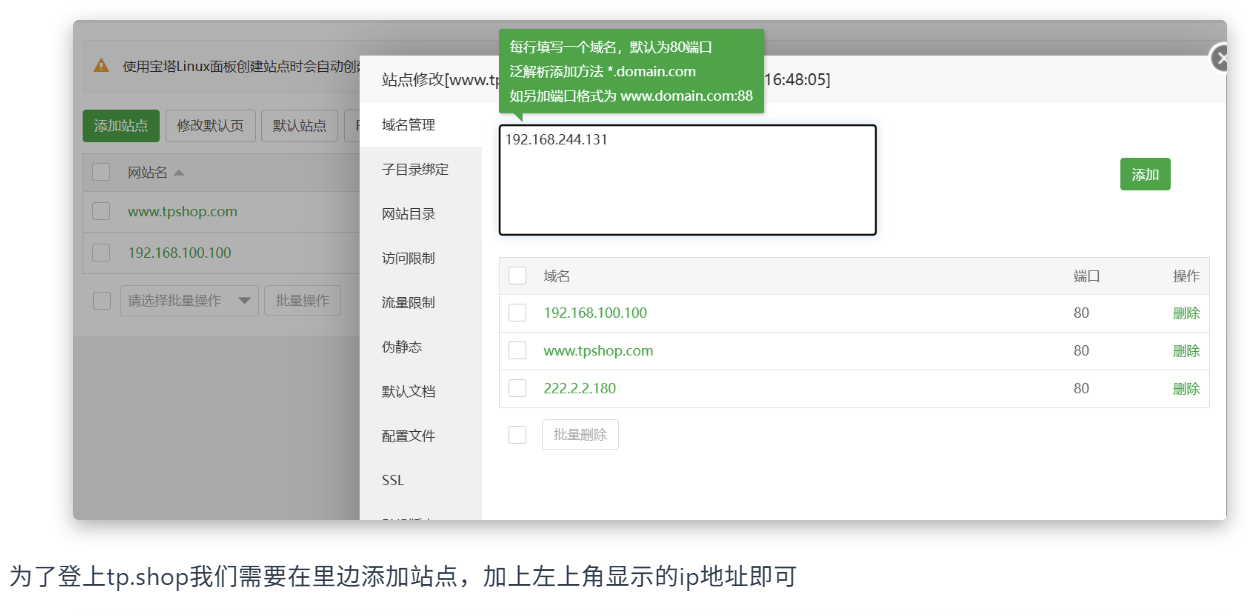Select the 伪静态 menu item
This screenshot has height=615, width=1250.
[x=401, y=347]
